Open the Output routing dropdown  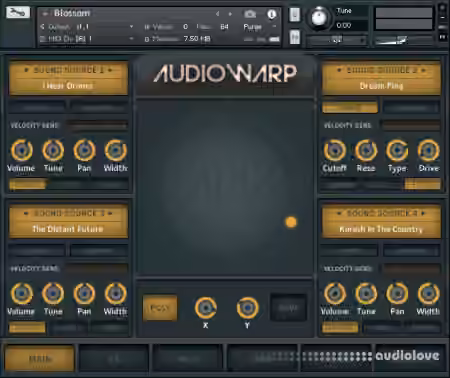(x=87, y=27)
